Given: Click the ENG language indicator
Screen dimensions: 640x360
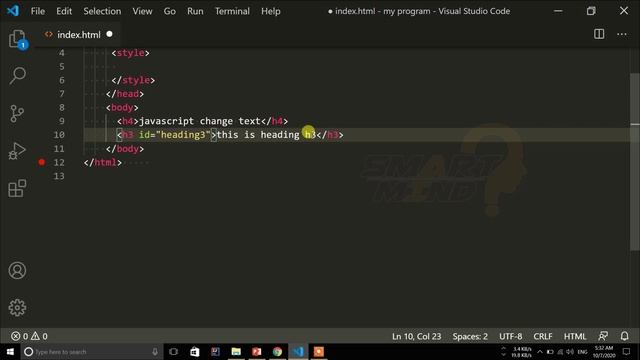Looking at the screenshot, I should 582,352.
